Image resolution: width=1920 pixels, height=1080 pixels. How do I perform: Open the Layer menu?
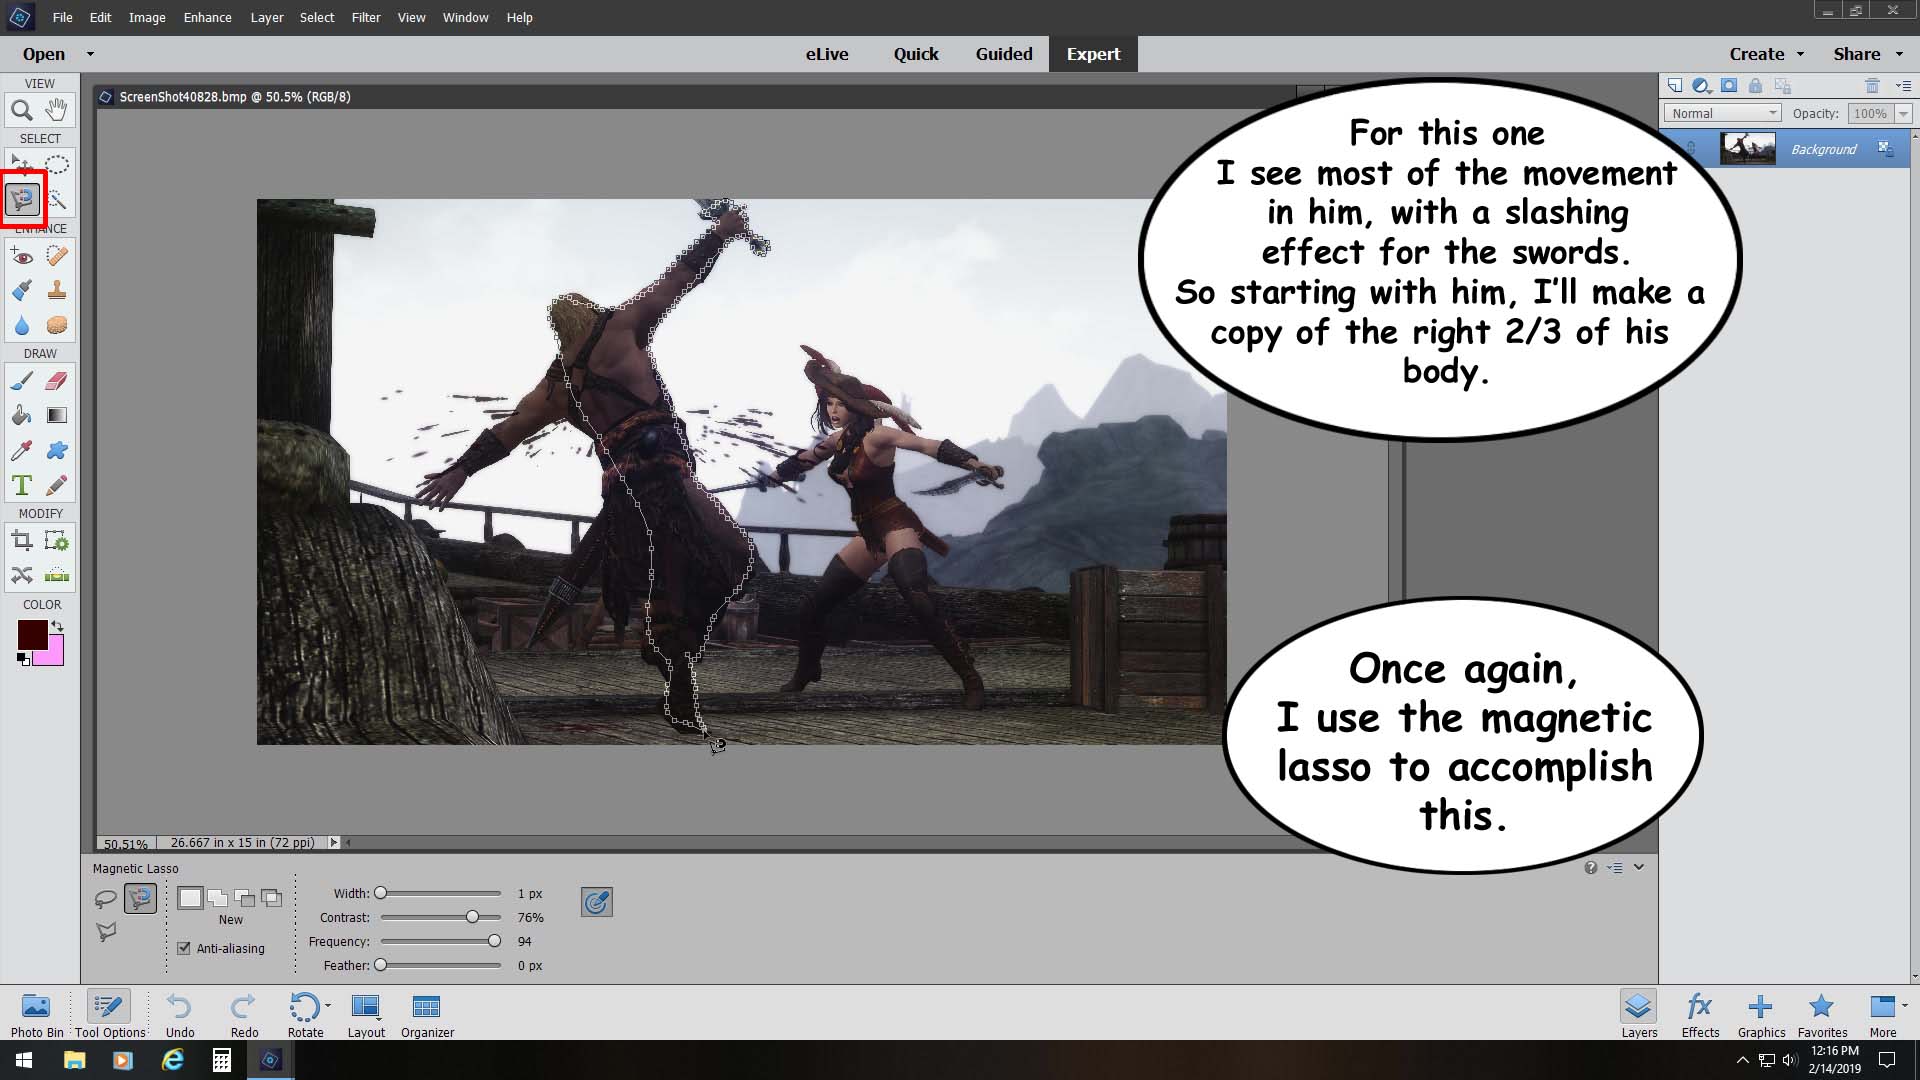point(266,17)
